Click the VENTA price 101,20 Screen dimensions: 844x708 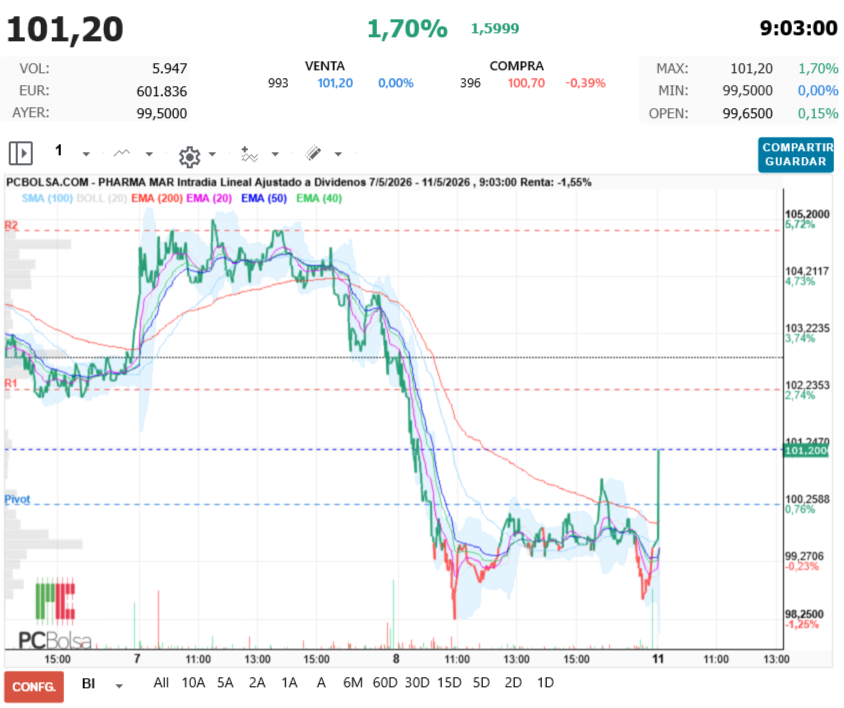click(335, 83)
